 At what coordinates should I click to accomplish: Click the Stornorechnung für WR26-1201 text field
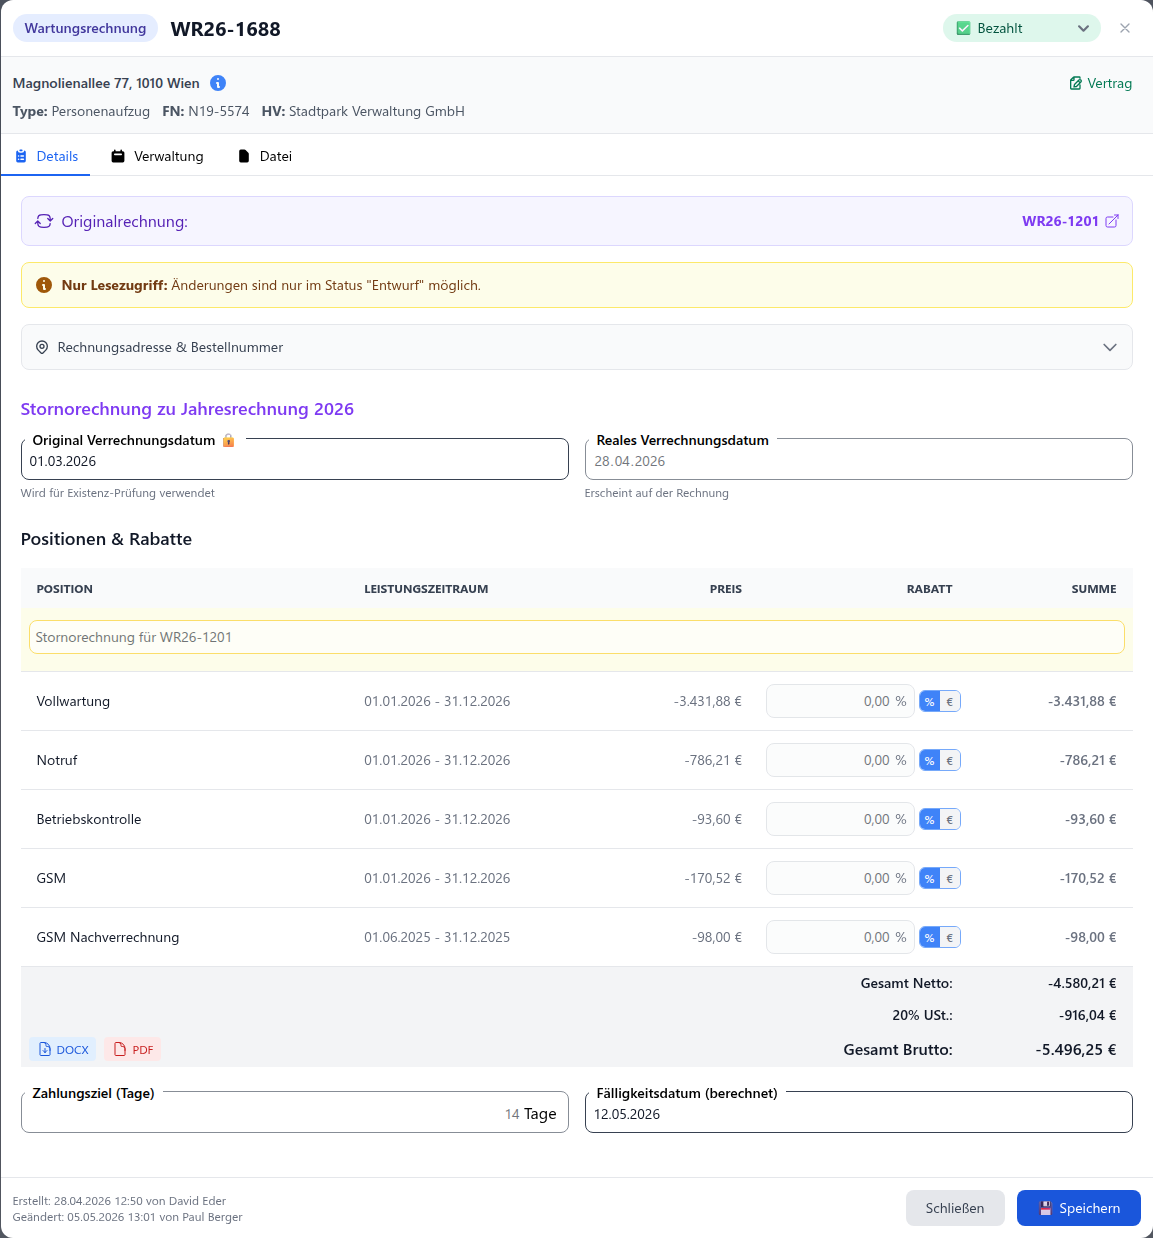(577, 637)
